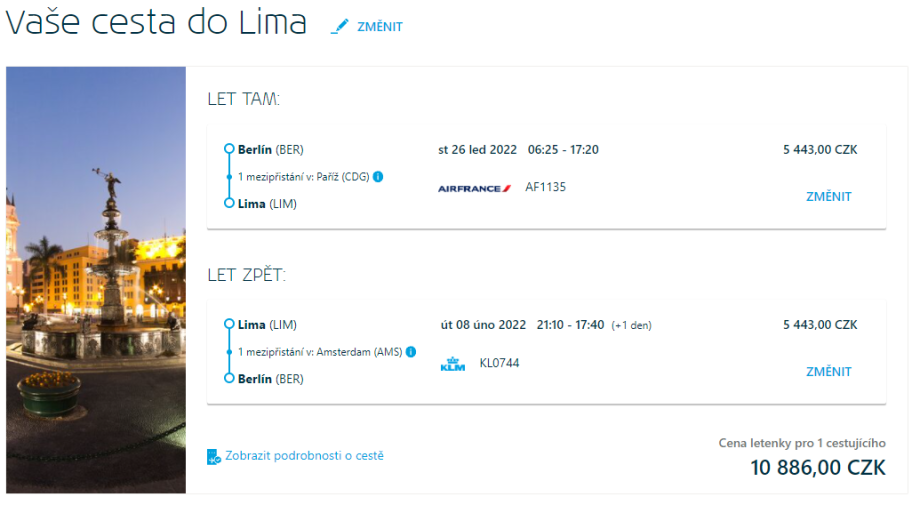This screenshot has height=505, width=920.
Task: Select the KL0744 flight number
Action: pyautogui.click(x=499, y=363)
